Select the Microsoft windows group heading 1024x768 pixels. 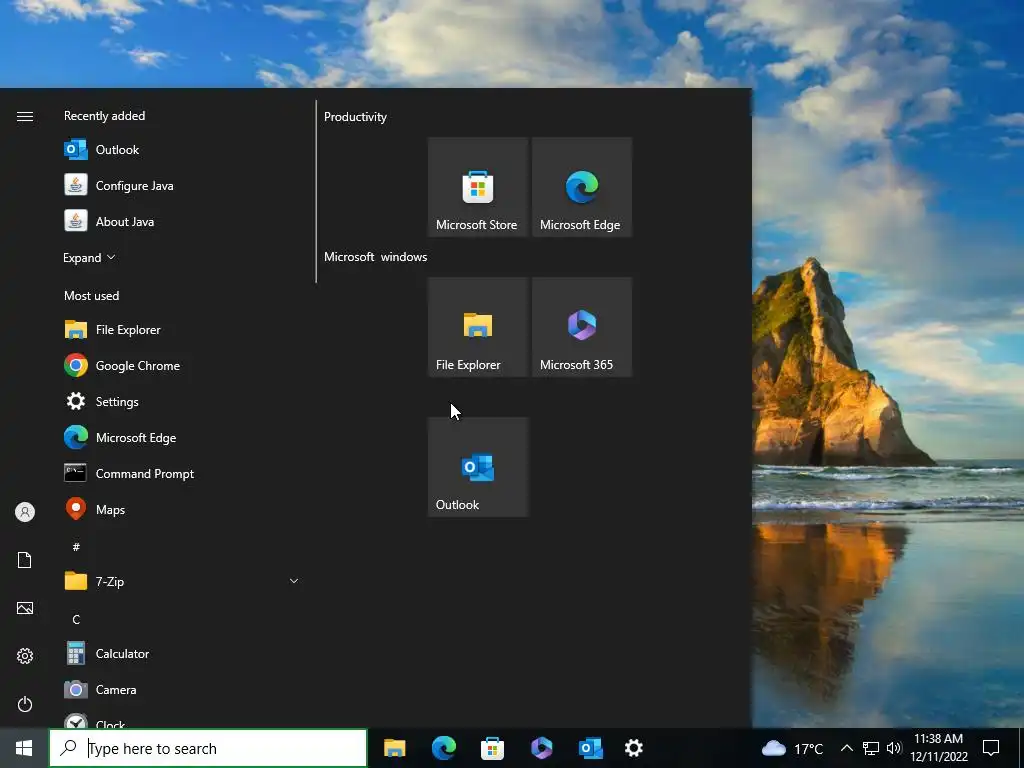click(376, 257)
